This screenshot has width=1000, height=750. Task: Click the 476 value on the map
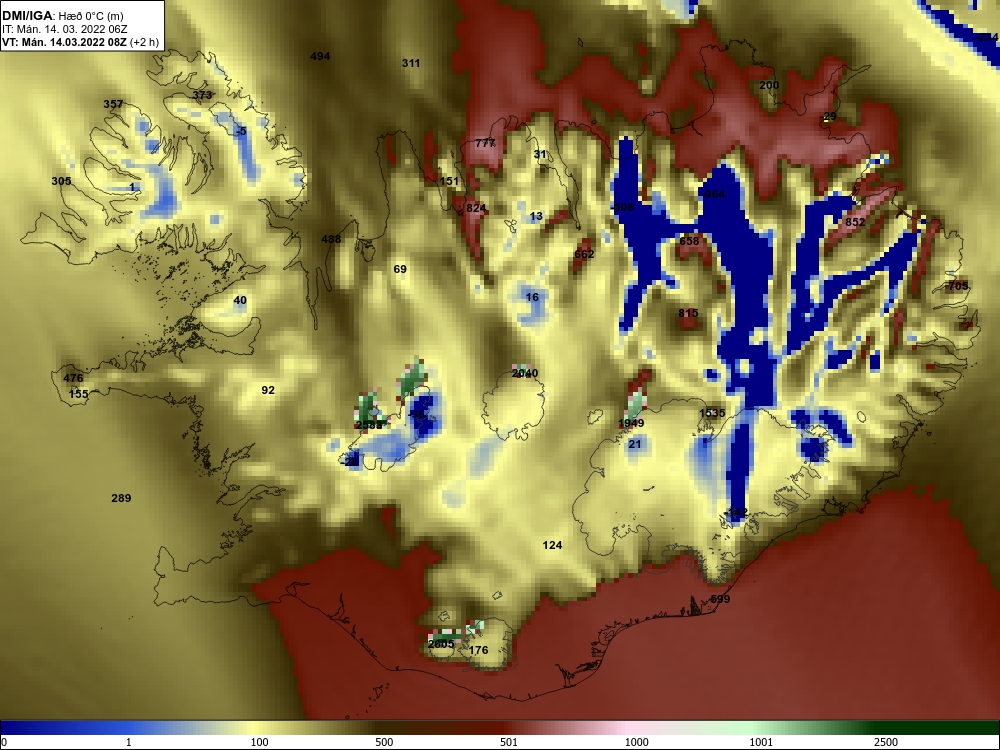tap(73, 378)
